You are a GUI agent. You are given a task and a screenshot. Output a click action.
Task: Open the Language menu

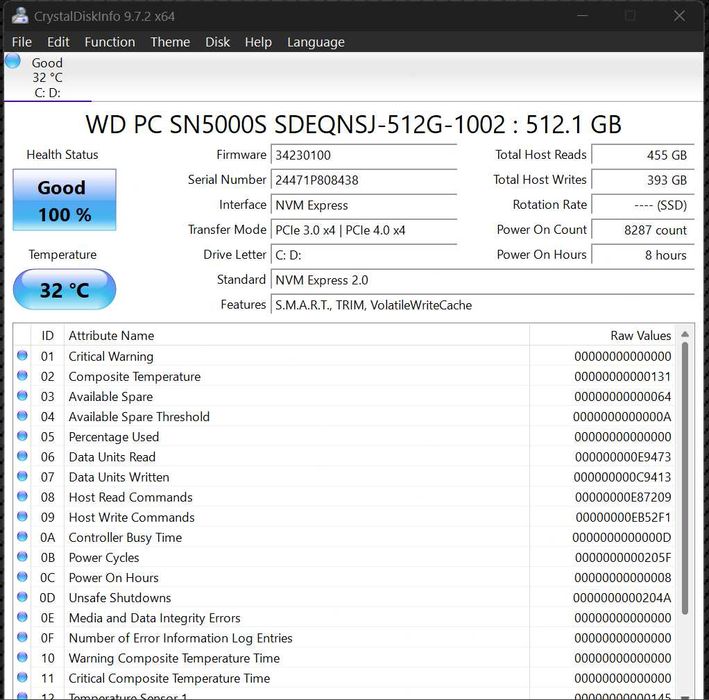click(316, 42)
